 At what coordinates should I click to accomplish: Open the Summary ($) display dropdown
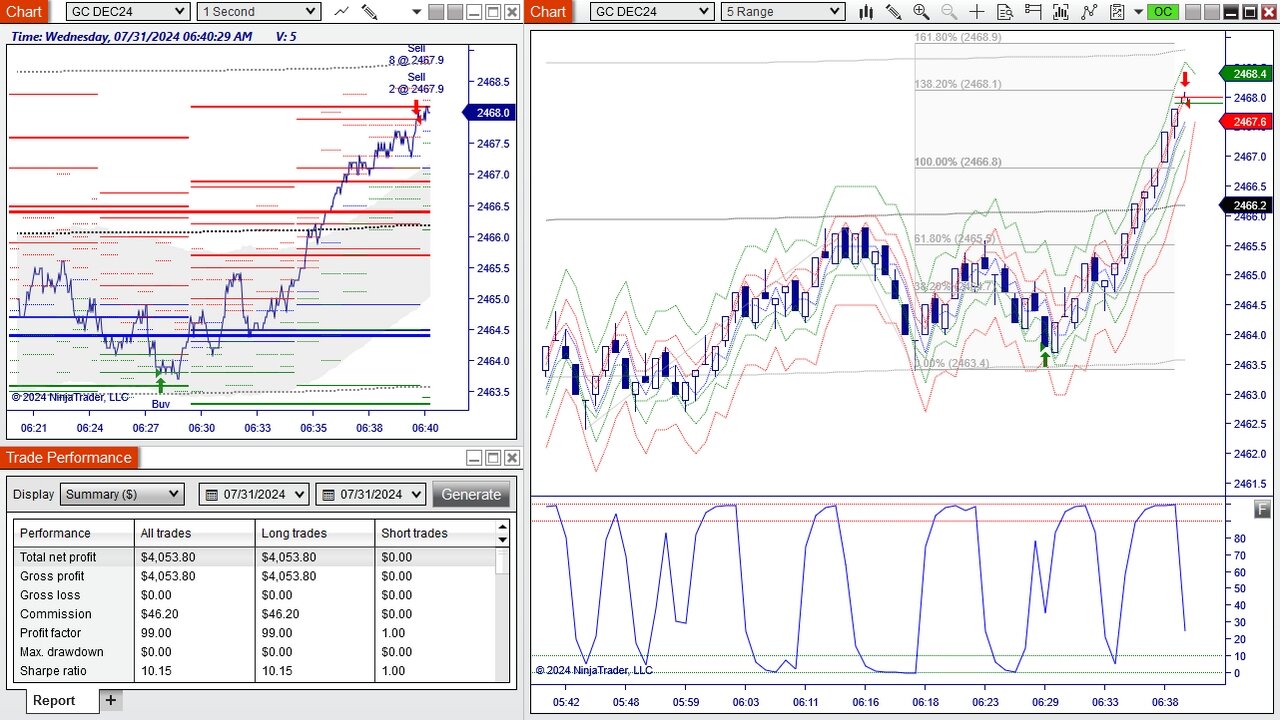coord(122,494)
